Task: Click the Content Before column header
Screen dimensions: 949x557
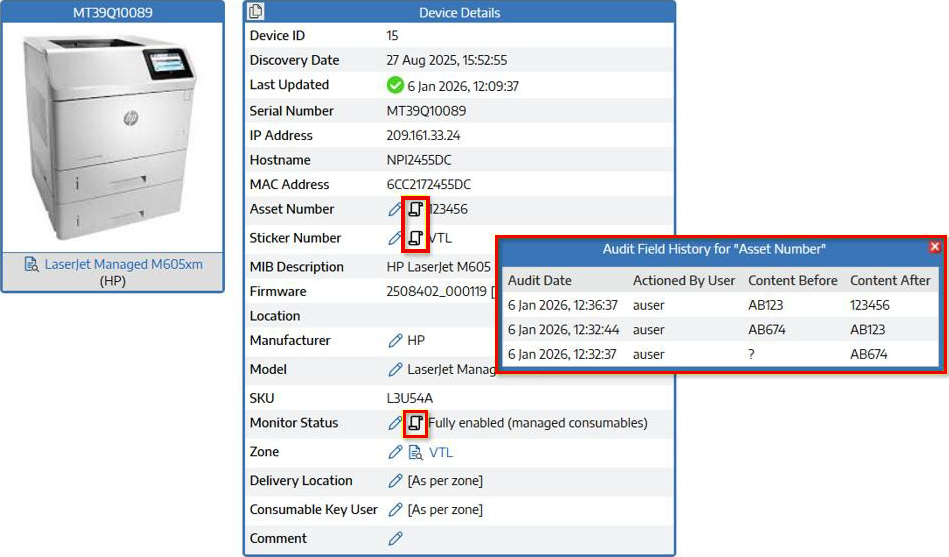Action: tap(793, 280)
